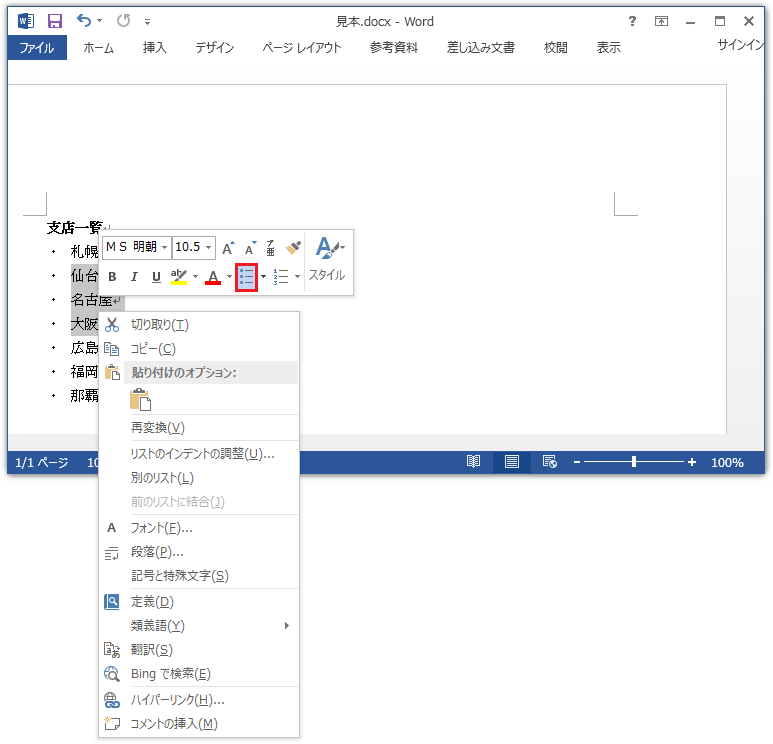Screen dimensions: 773x744
Task: Open the スタイル styles button
Action: pos(327,259)
